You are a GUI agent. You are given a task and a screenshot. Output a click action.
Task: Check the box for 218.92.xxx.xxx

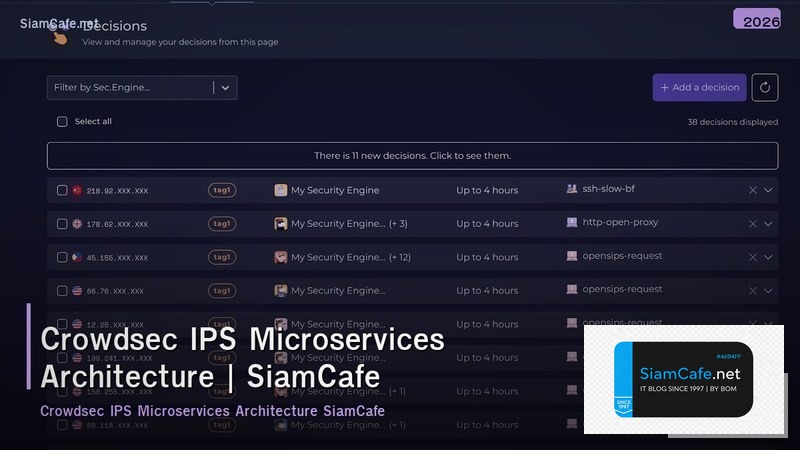point(62,190)
